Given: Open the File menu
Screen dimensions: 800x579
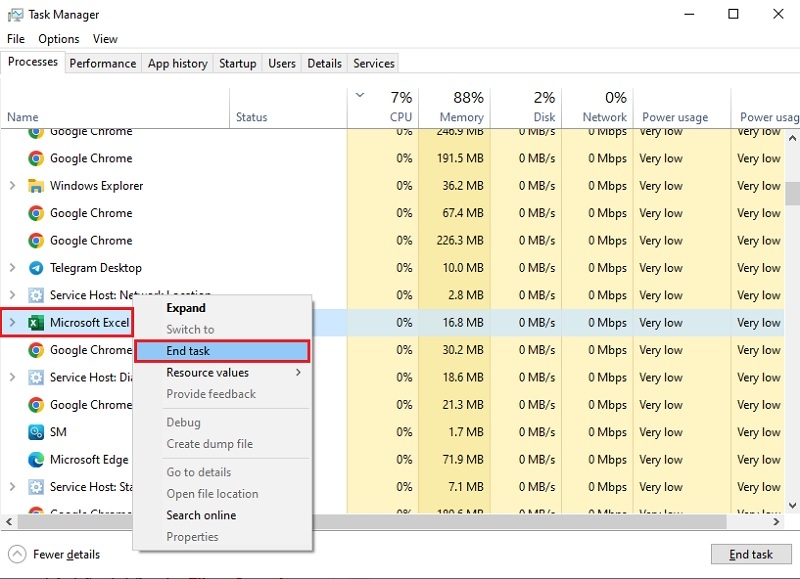Looking at the screenshot, I should (x=16, y=39).
